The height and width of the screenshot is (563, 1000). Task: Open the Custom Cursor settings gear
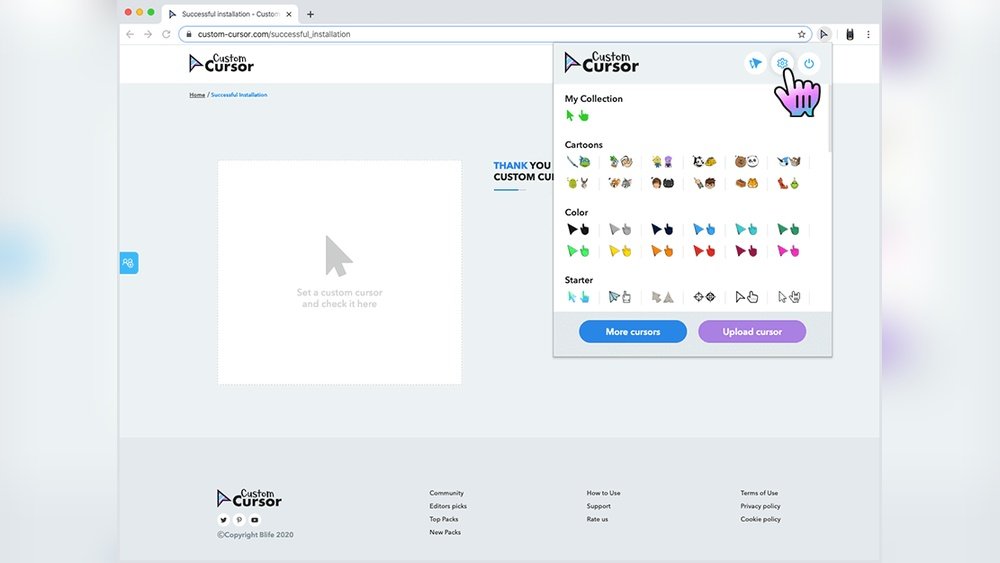[x=782, y=64]
